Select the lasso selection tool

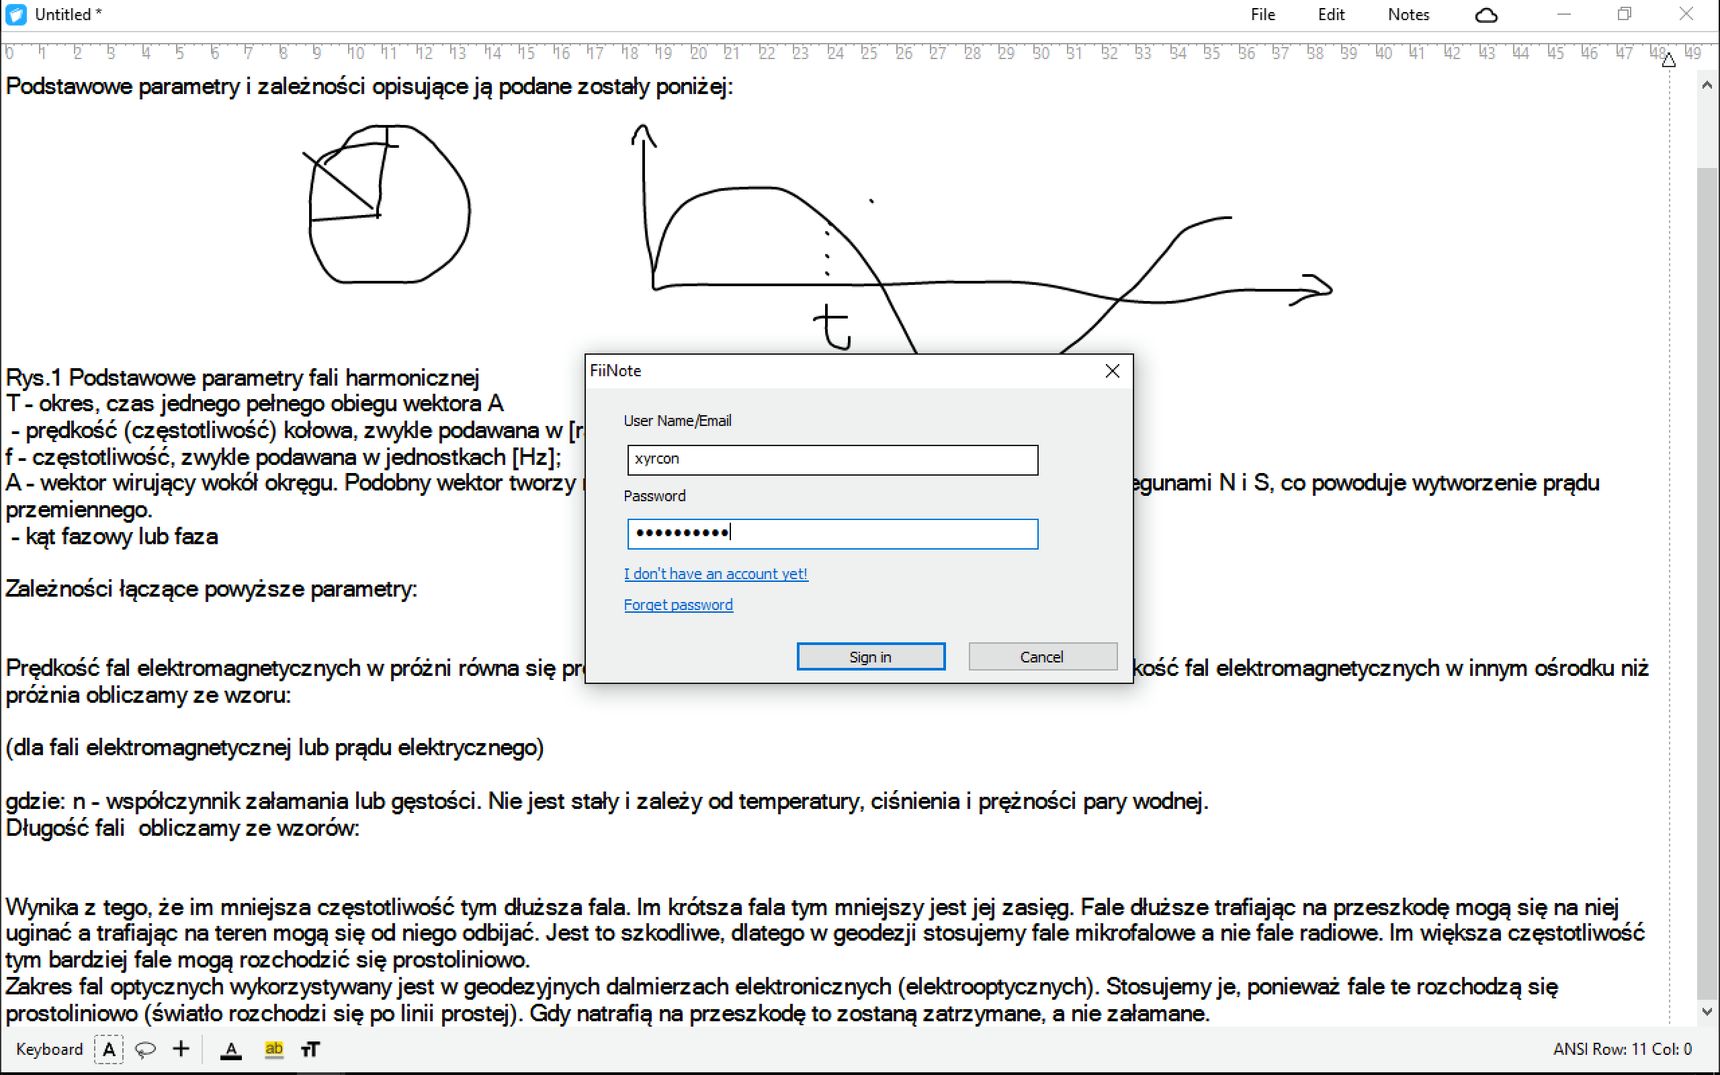pyautogui.click(x=145, y=1049)
